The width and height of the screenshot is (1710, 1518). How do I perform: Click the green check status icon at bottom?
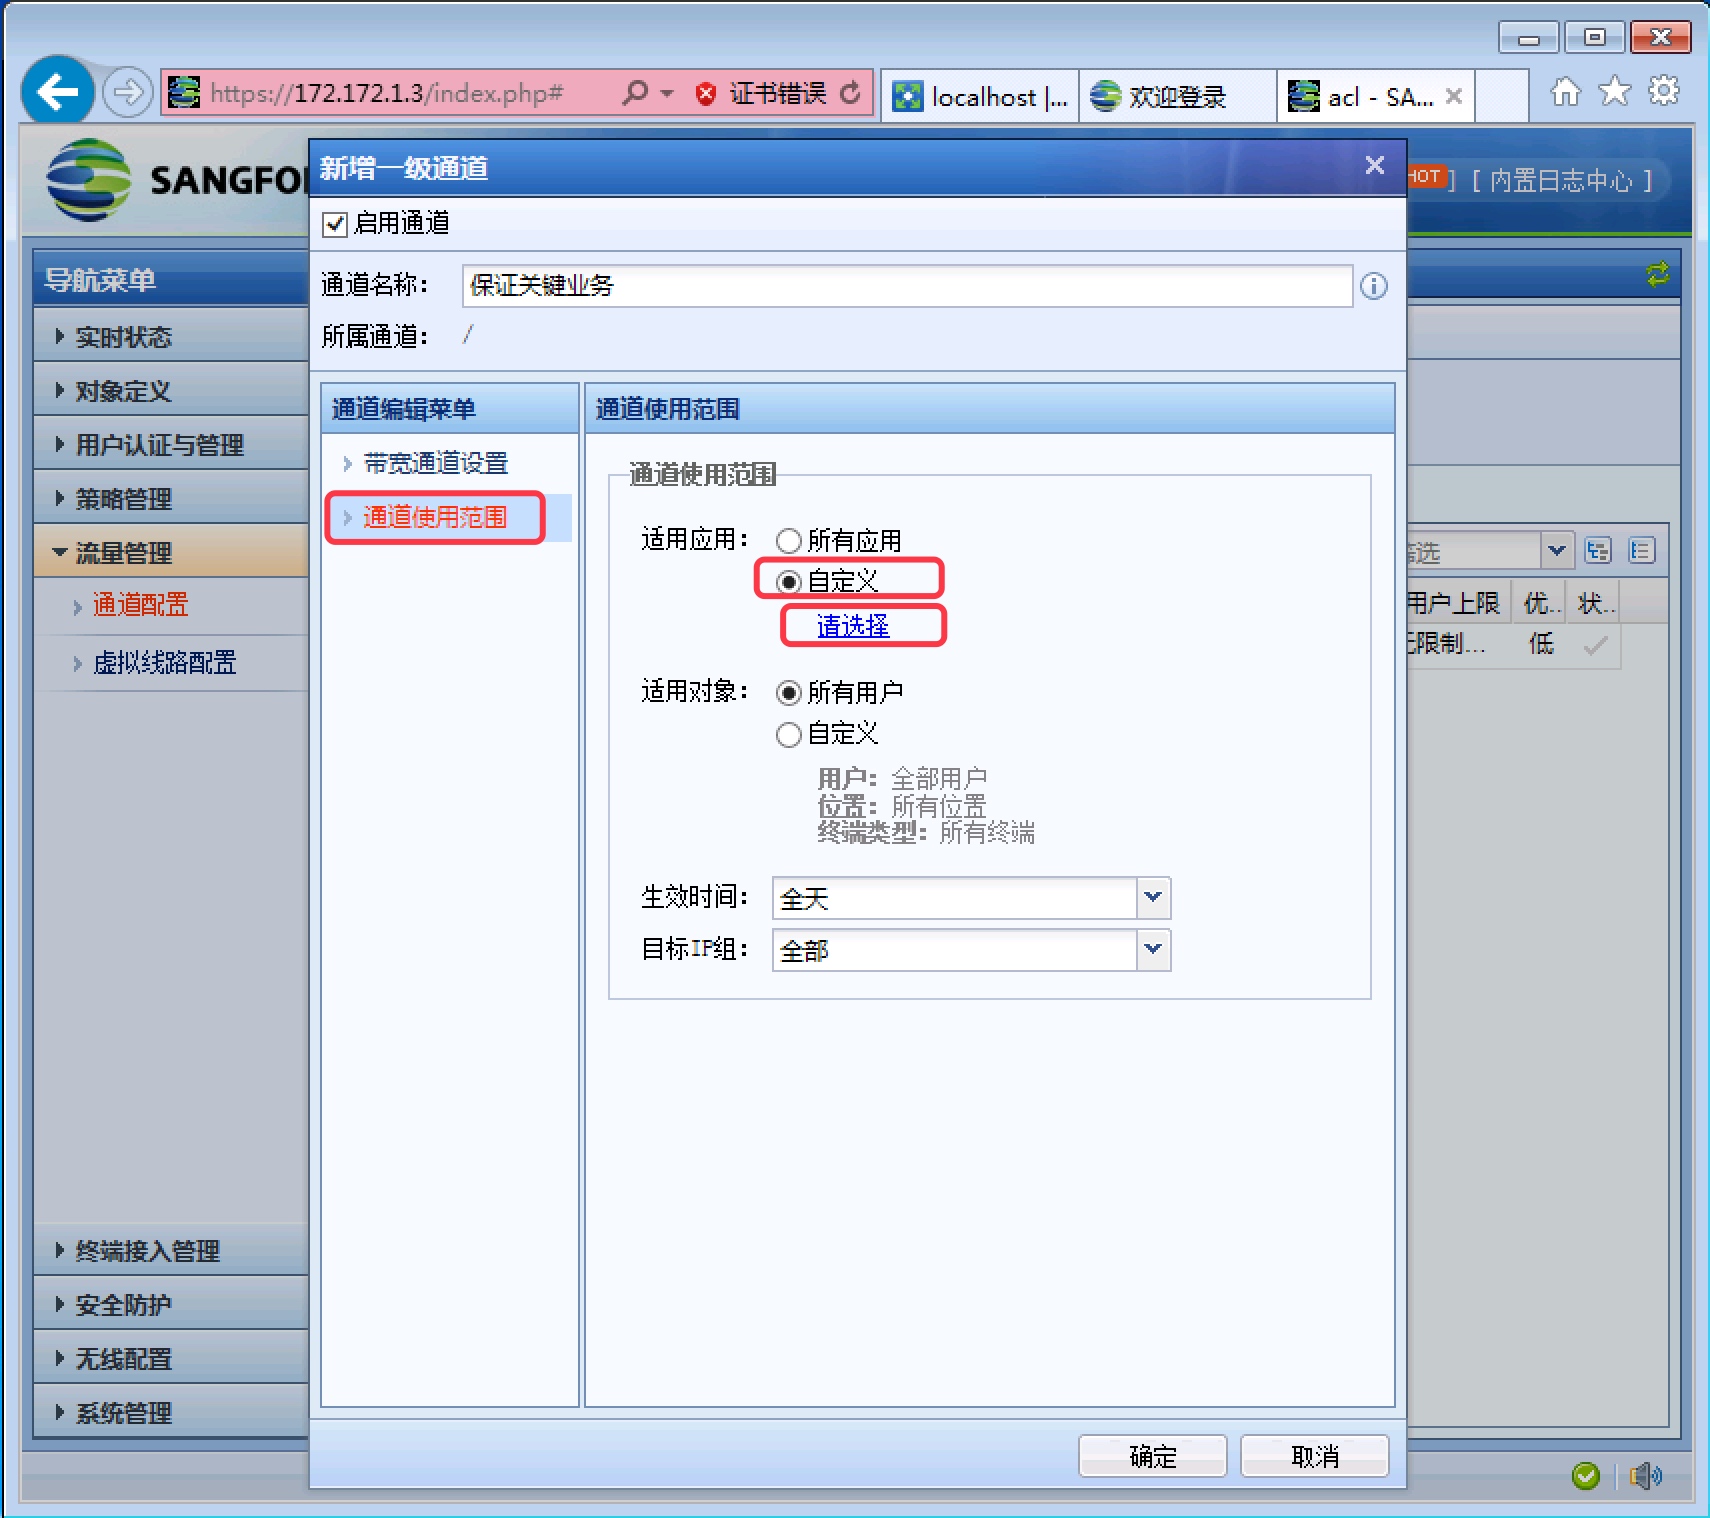click(1585, 1475)
